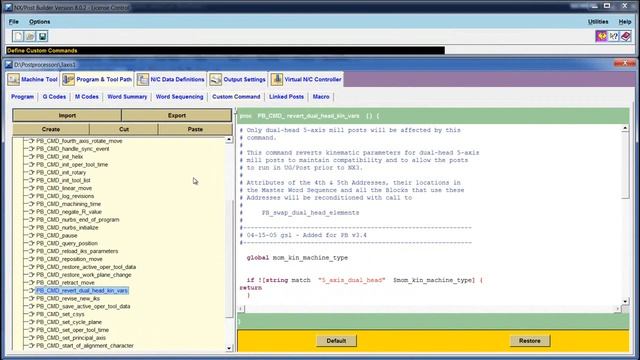This screenshot has height=360, width=640.
Task: Select the Linked Posts sub-tab
Action: [x=286, y=97]
